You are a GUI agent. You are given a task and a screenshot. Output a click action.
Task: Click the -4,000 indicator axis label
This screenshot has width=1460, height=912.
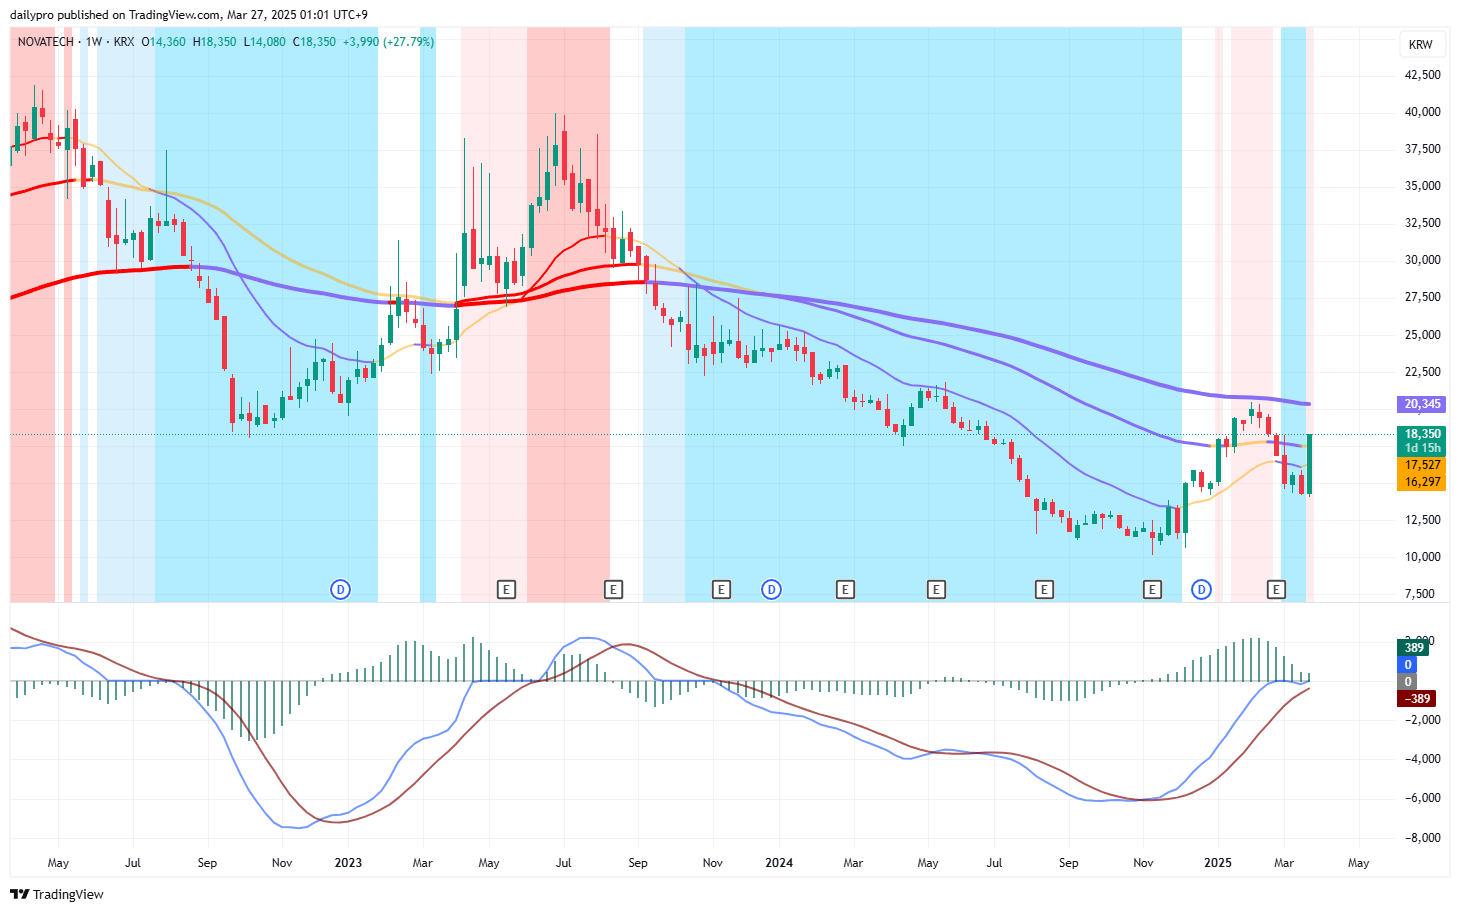click(x=1423, y=759)
